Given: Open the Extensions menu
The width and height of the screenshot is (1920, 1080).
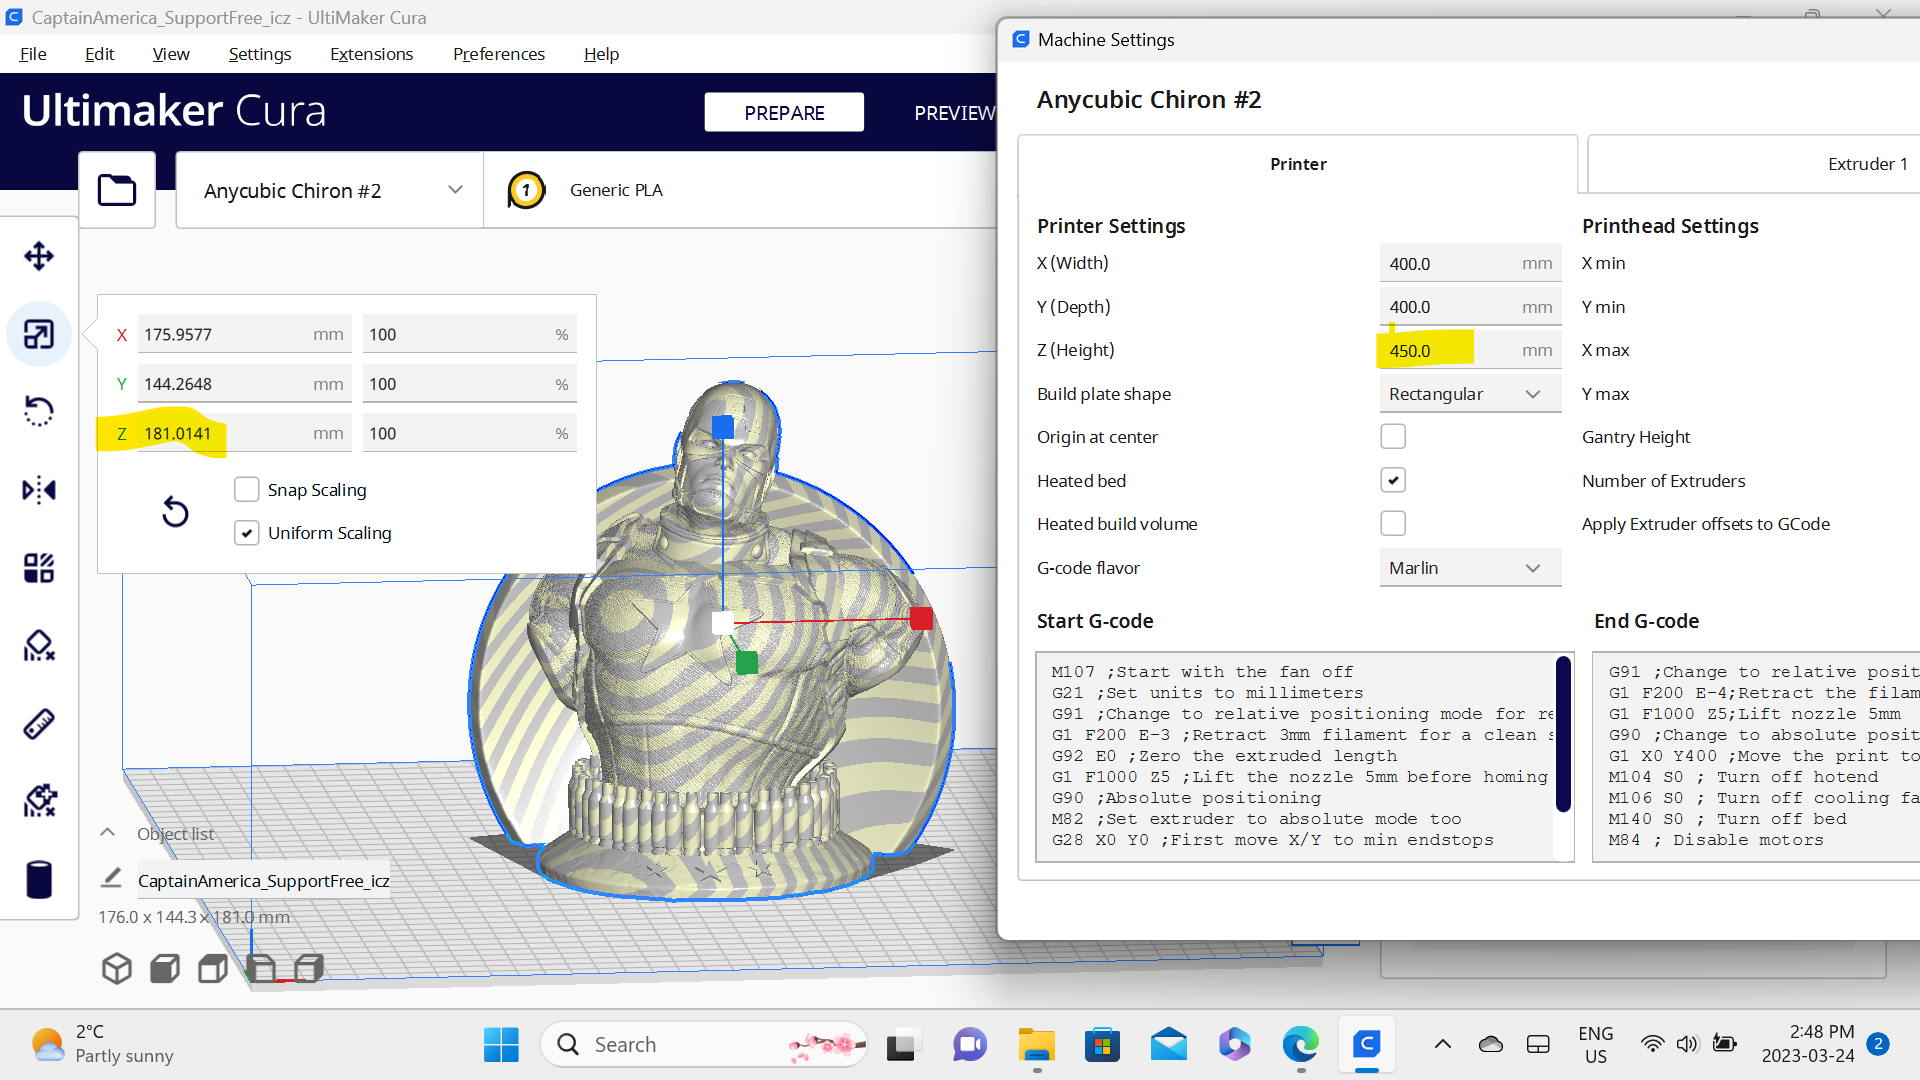Looking at the screenshot, I should point(371,54).
